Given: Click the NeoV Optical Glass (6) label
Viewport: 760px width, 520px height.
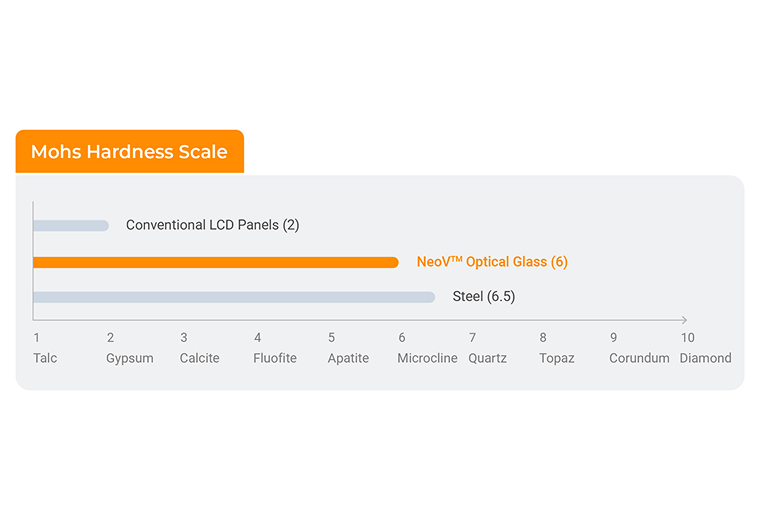Looking at the screenshot, I should tap(492, 262).
